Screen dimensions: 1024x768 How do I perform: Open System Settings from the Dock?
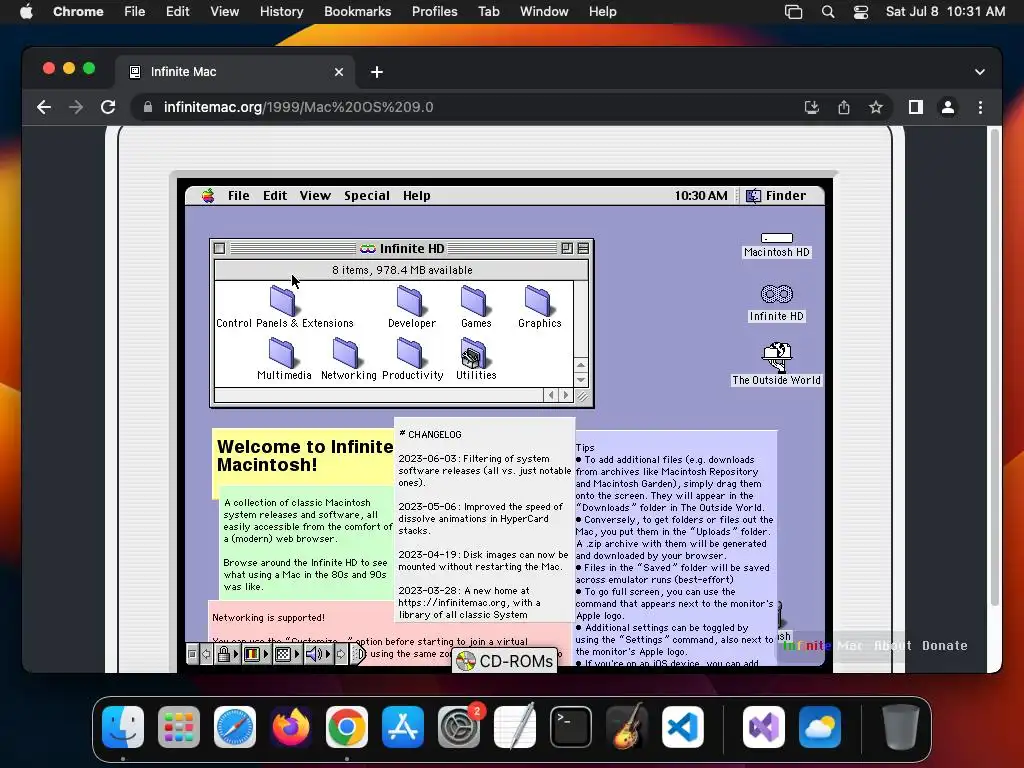[x=458, y=727]
